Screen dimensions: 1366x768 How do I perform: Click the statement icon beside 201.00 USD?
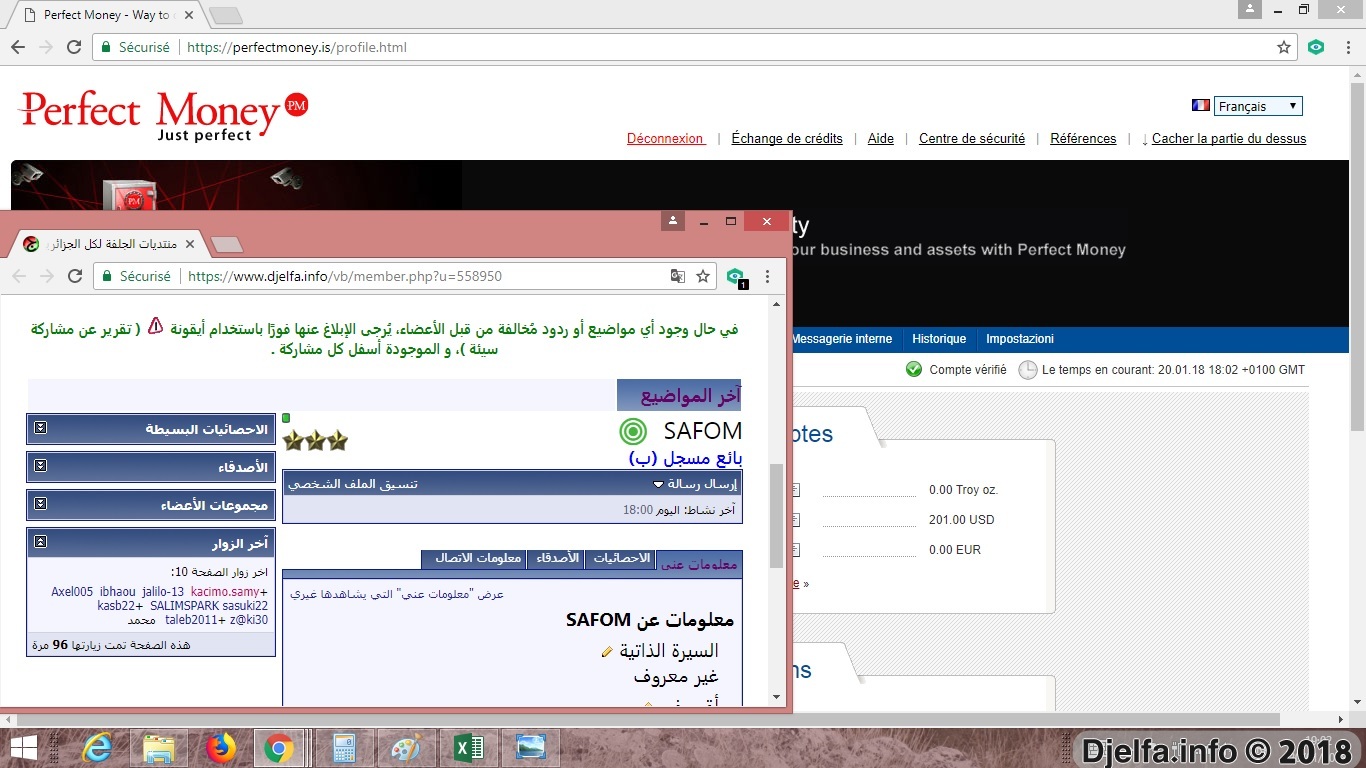[x=796, y=519]
